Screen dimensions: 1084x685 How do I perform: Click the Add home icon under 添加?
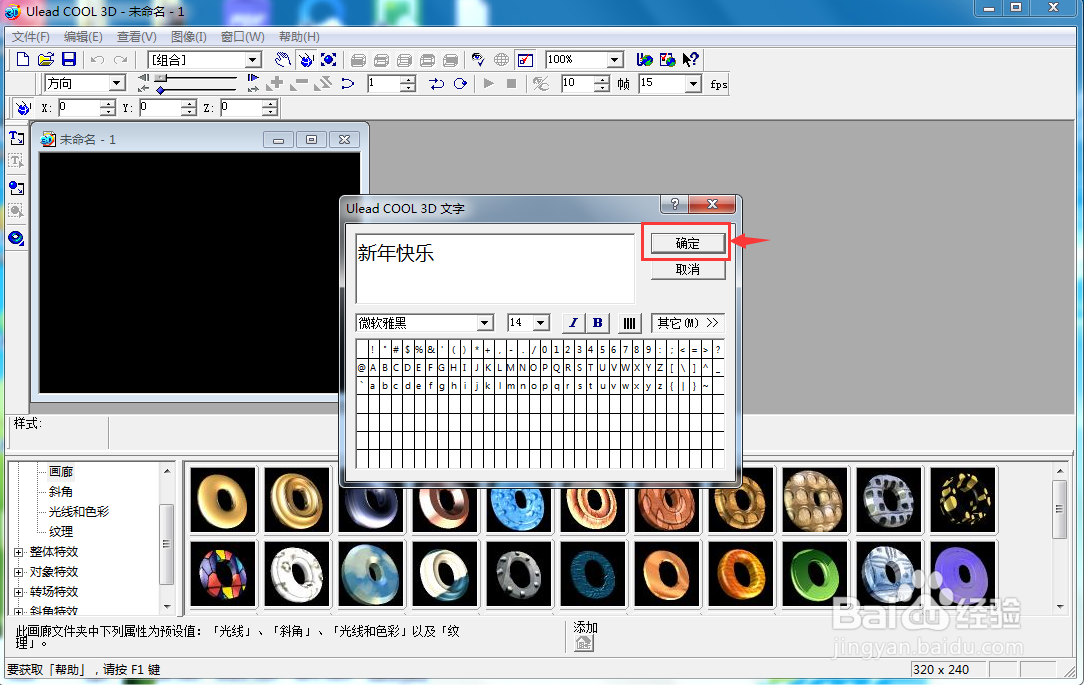pos(584,644)
